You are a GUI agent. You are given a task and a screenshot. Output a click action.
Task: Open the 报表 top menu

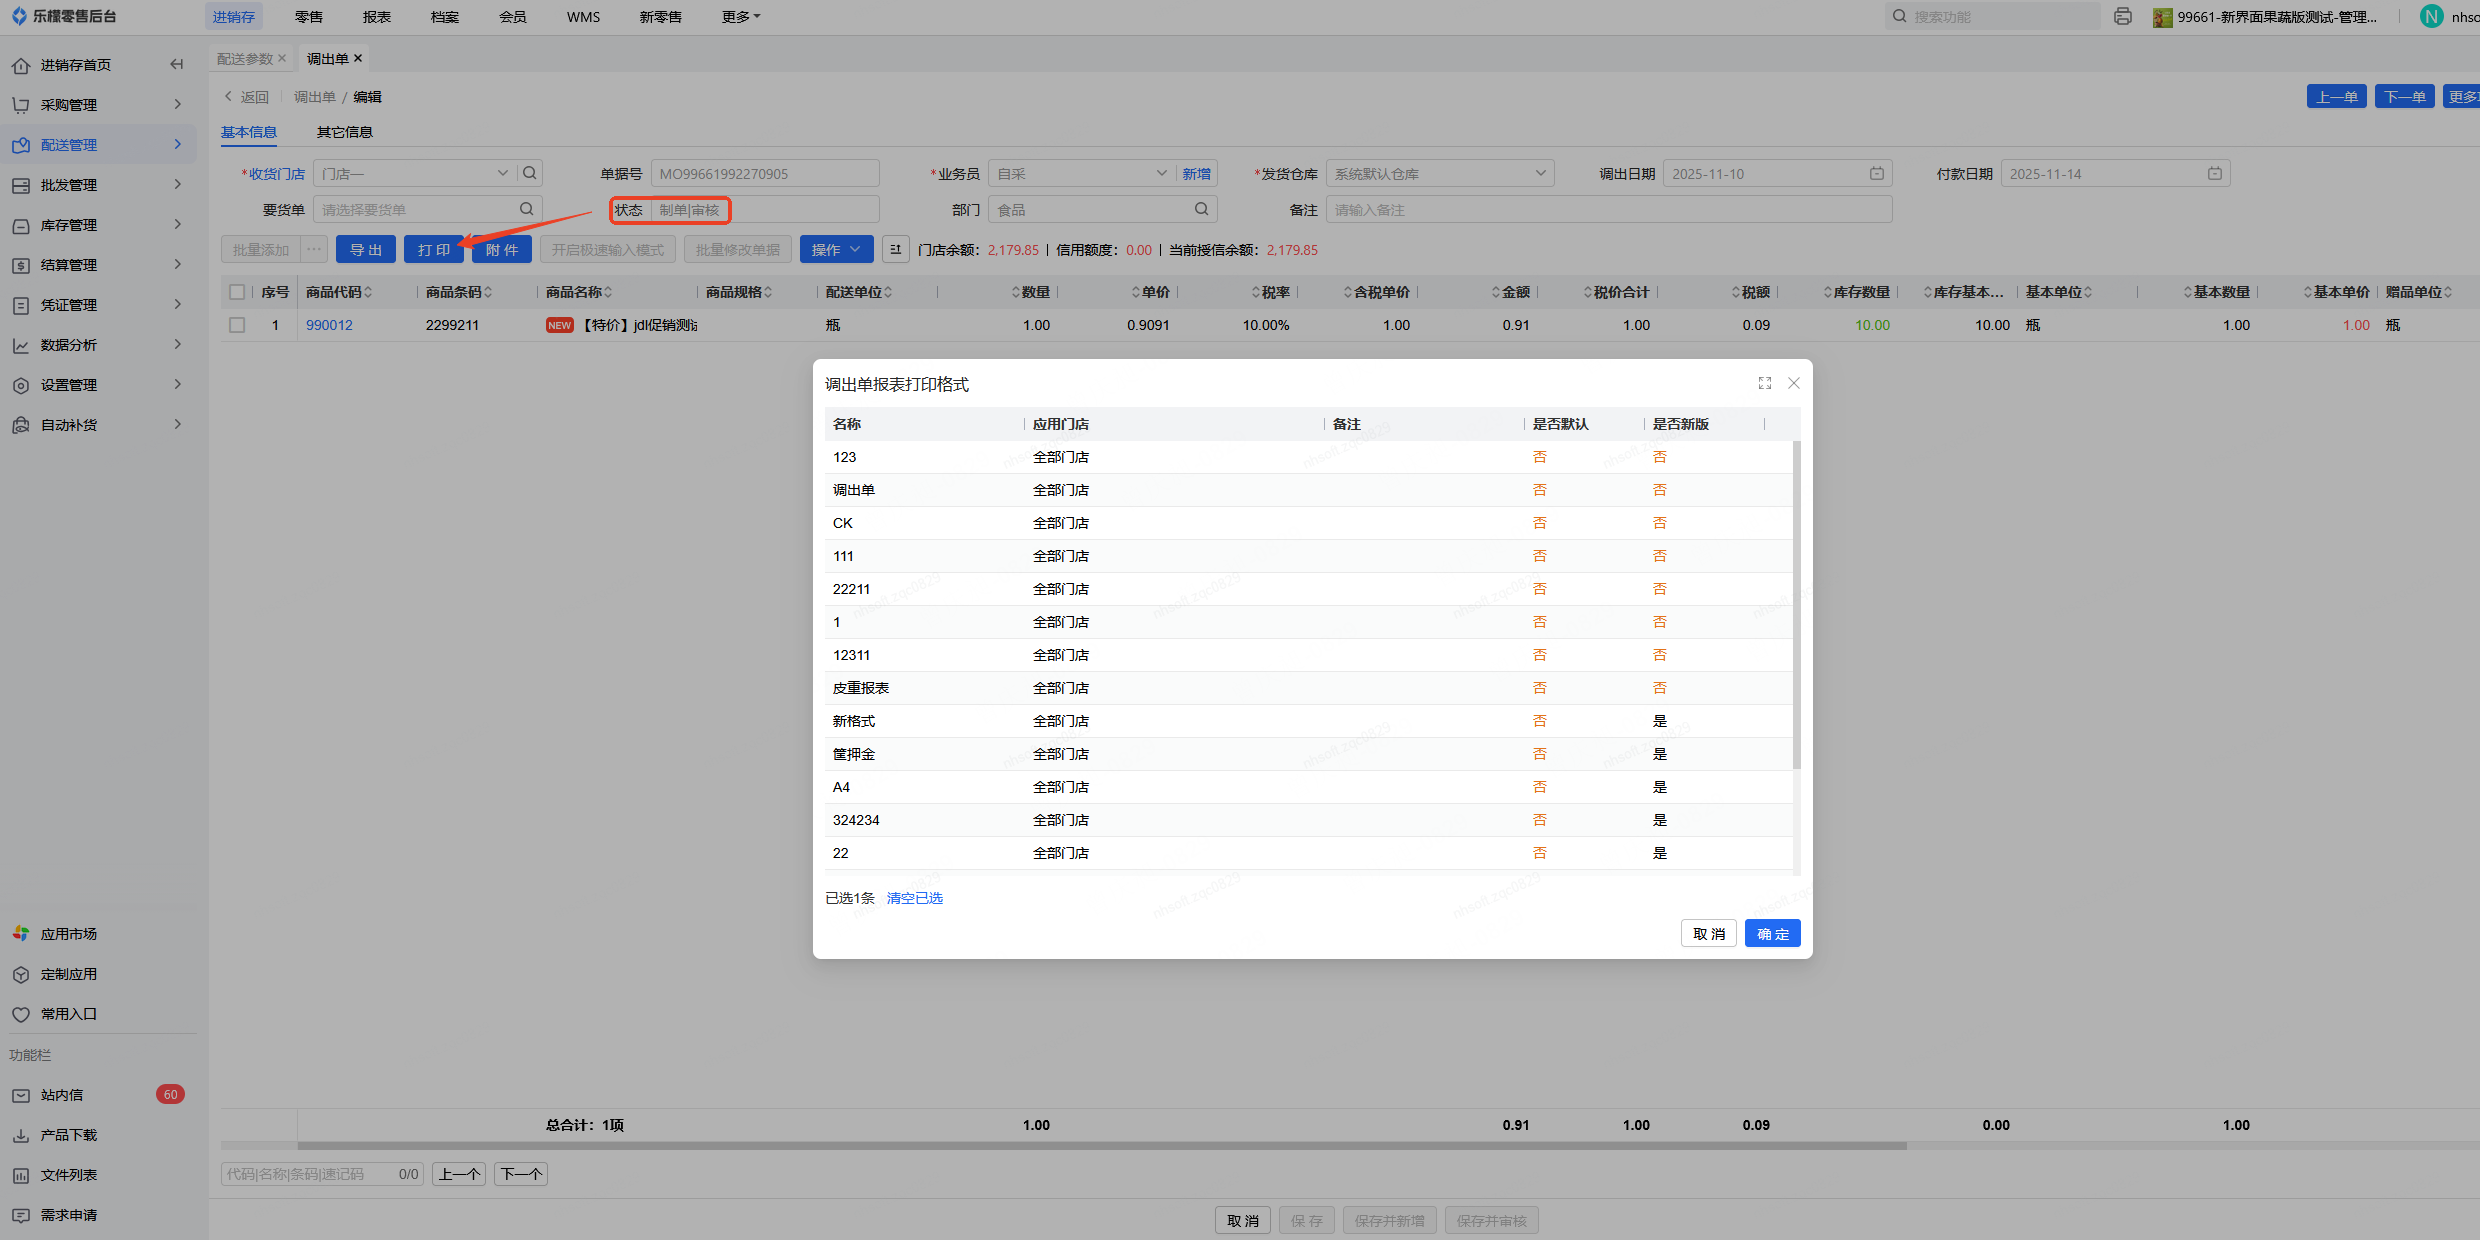tap(377, 17)
